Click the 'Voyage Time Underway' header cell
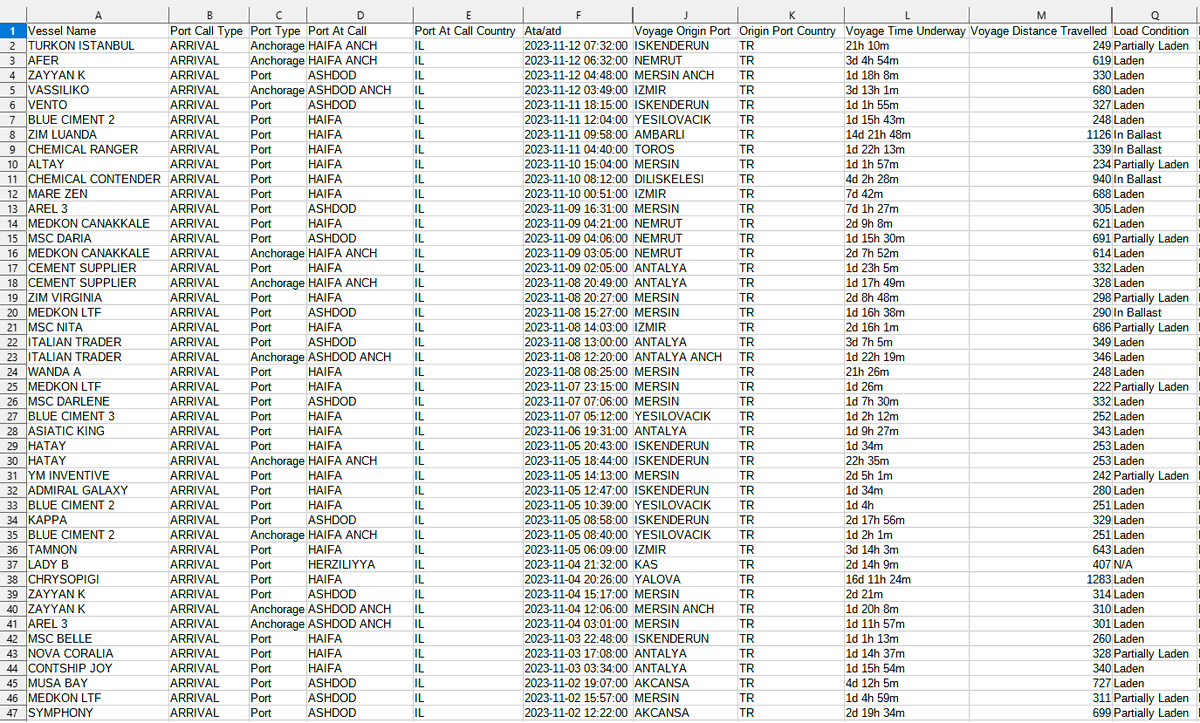 (x=906, y=31)
